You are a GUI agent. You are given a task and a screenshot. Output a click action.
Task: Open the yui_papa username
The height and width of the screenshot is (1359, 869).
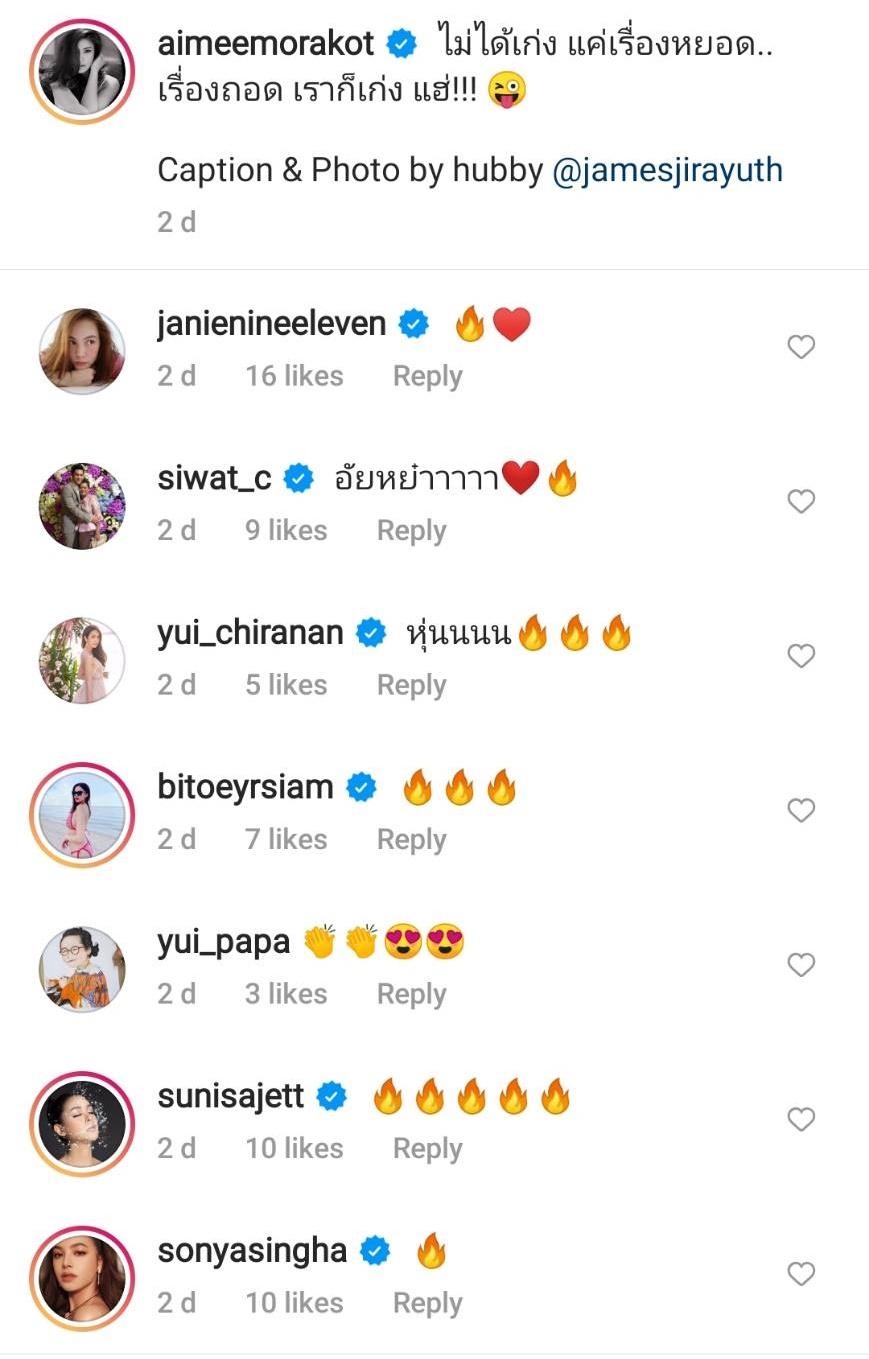[x=223, y=942]
